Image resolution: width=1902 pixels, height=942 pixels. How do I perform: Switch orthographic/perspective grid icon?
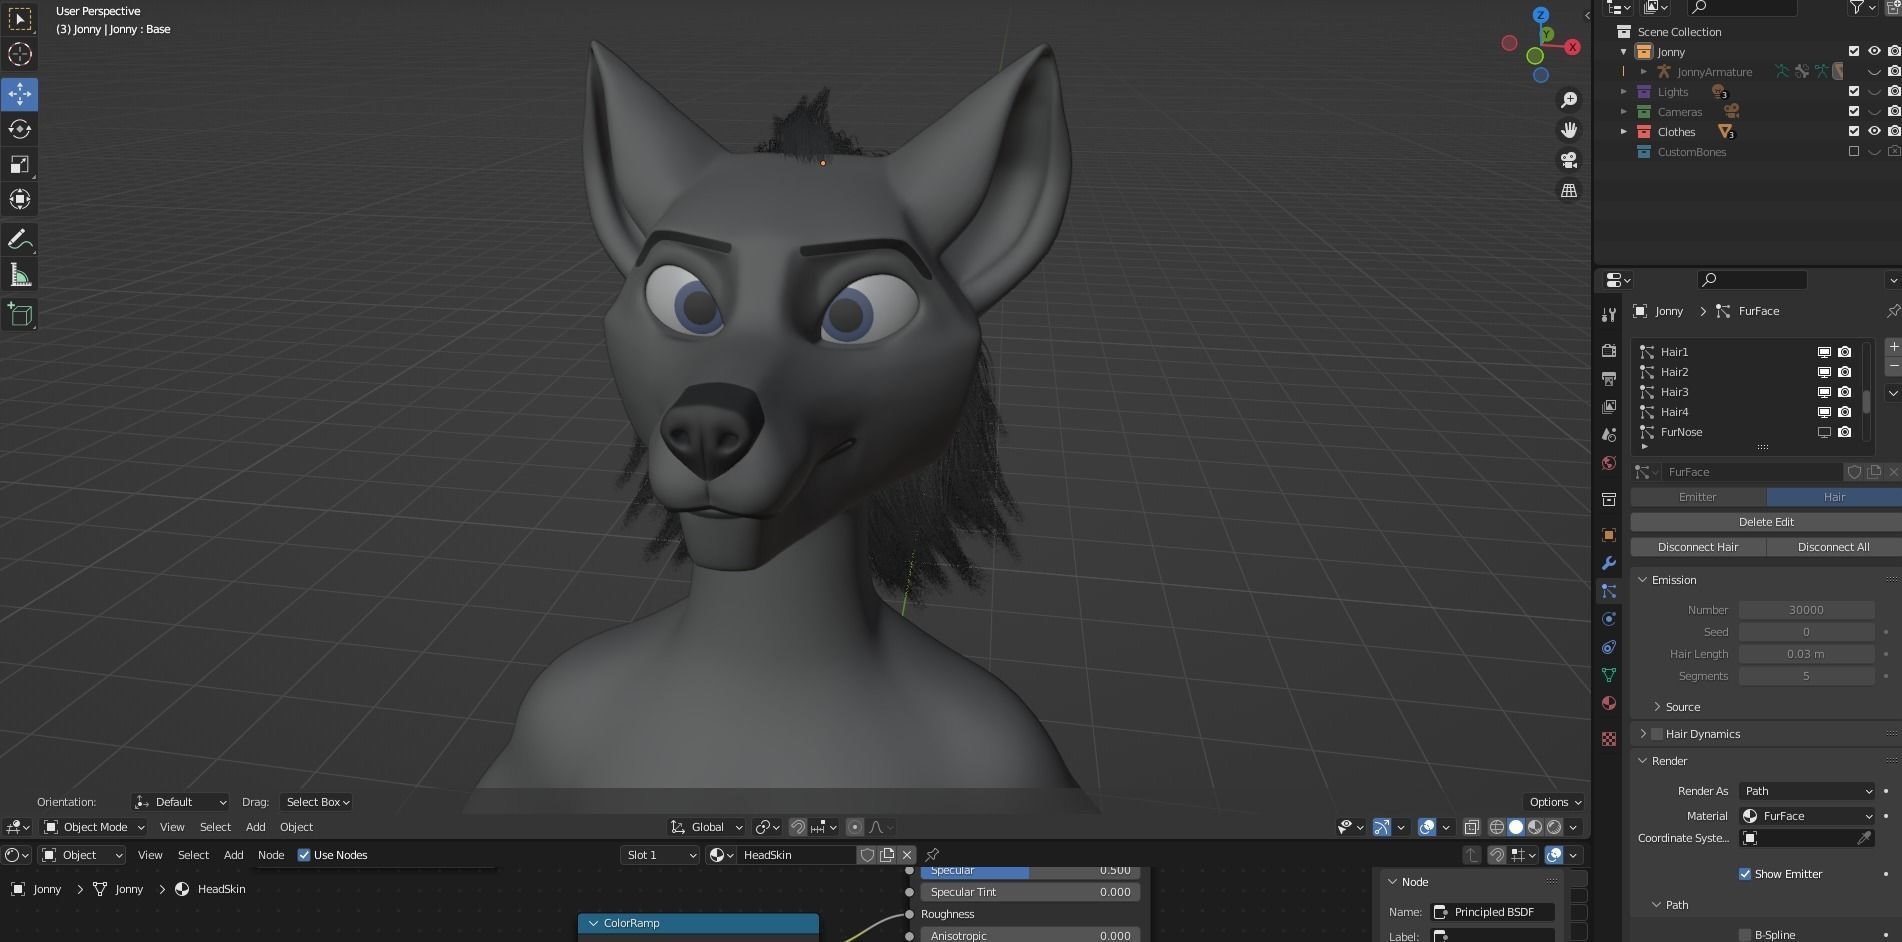tap(1569, 190)
